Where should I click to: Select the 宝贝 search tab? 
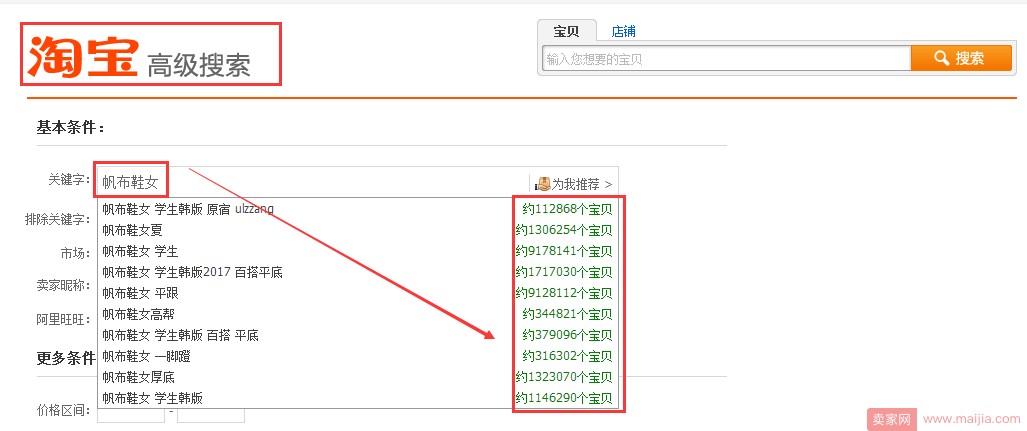pos(567,31)
